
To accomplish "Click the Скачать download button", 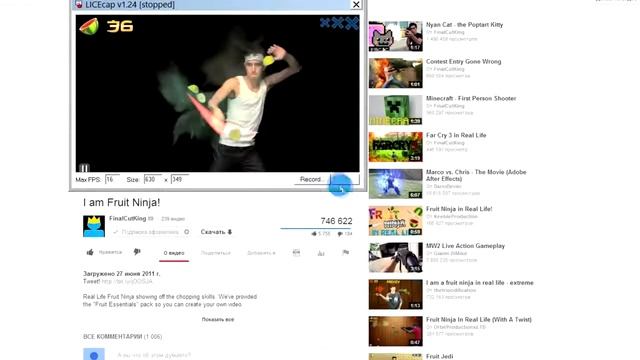I will 216,232.
